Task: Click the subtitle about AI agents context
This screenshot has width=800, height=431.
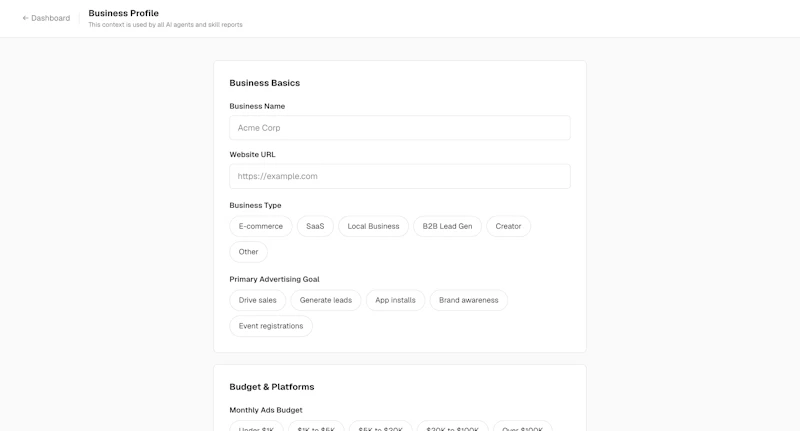Action: click(x=165, y=24)
